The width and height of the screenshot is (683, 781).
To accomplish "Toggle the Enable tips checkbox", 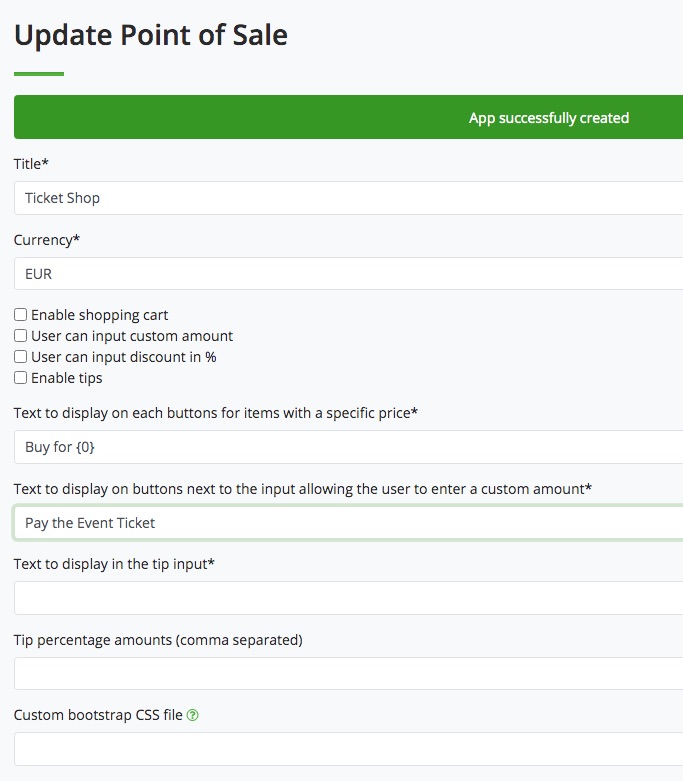I will 20,378.
